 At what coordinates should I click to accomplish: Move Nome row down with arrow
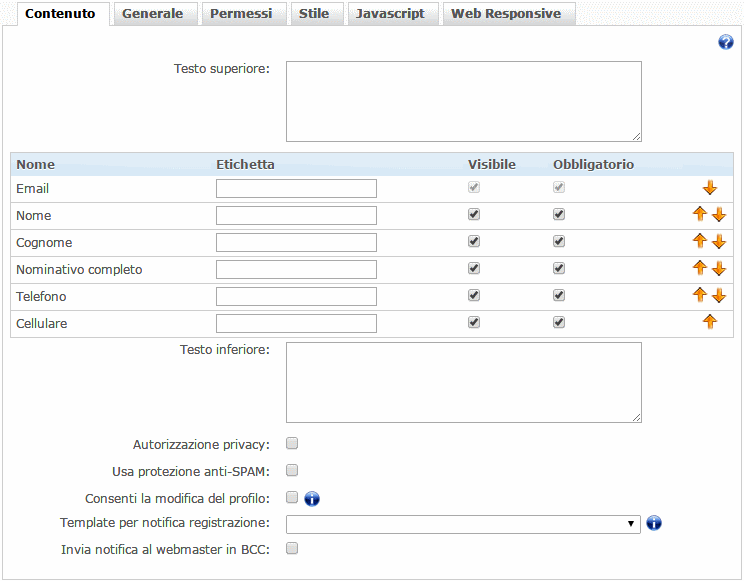tap(719, 215)
